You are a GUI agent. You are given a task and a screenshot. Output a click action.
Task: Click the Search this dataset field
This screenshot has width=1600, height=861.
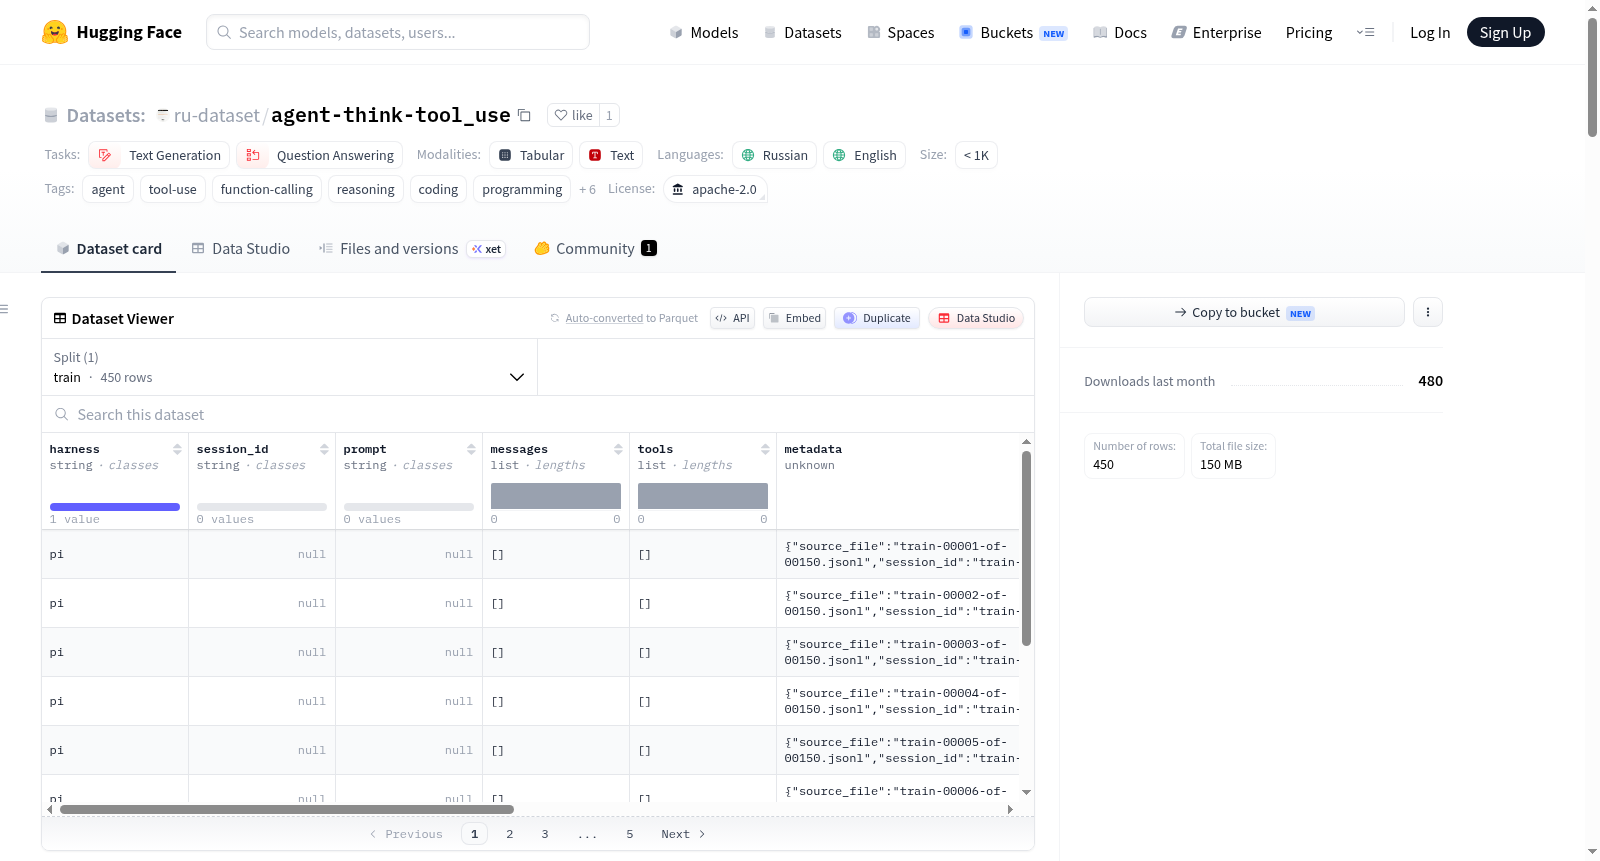click(x=538, y=414)
